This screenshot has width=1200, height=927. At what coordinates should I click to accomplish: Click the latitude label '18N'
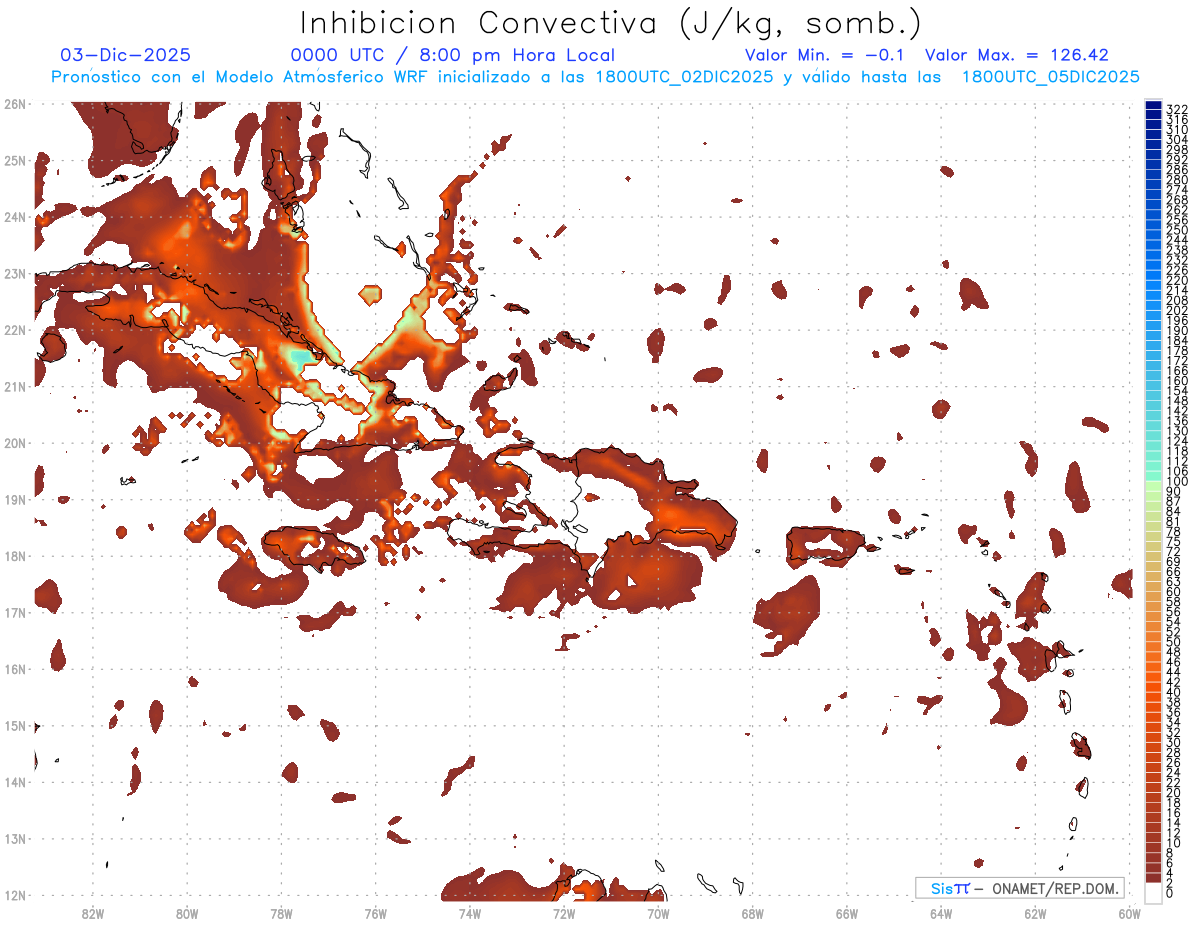pos(16,556)
